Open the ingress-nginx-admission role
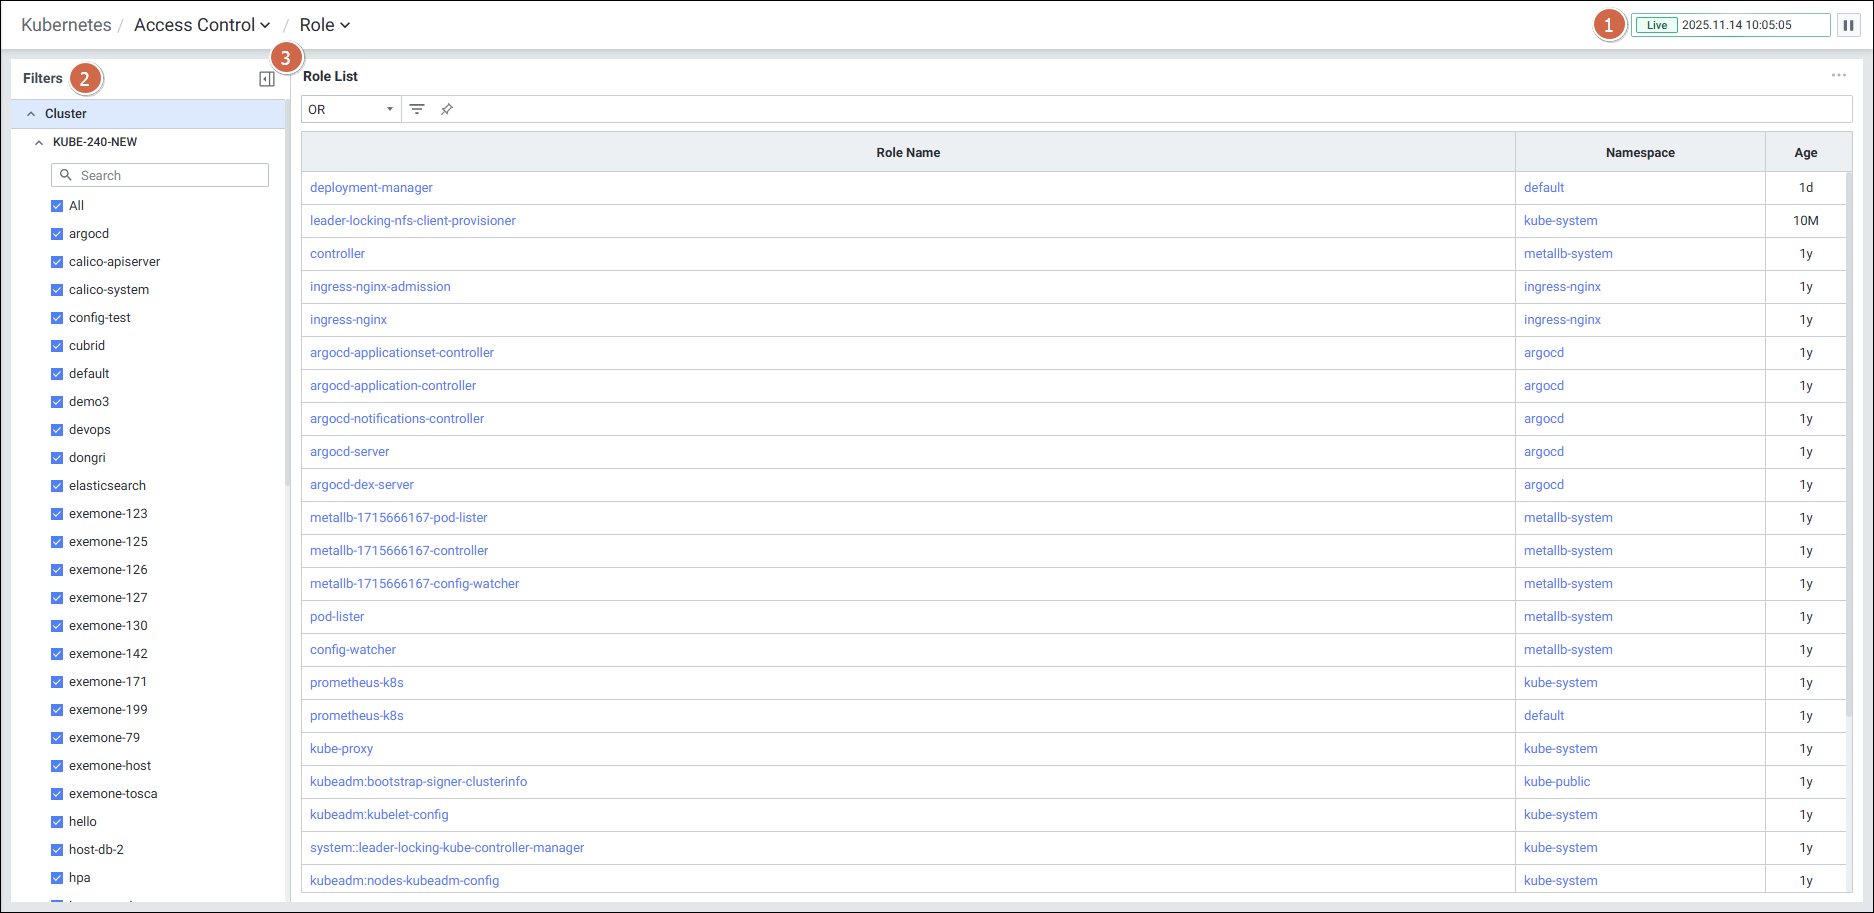Viewport: 1874px width, 913px height. coord(380,287)
